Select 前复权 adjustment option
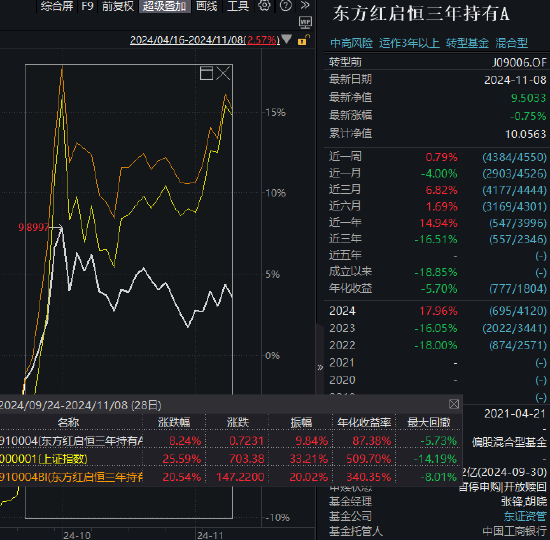550x540 pixels. (118, 6)
